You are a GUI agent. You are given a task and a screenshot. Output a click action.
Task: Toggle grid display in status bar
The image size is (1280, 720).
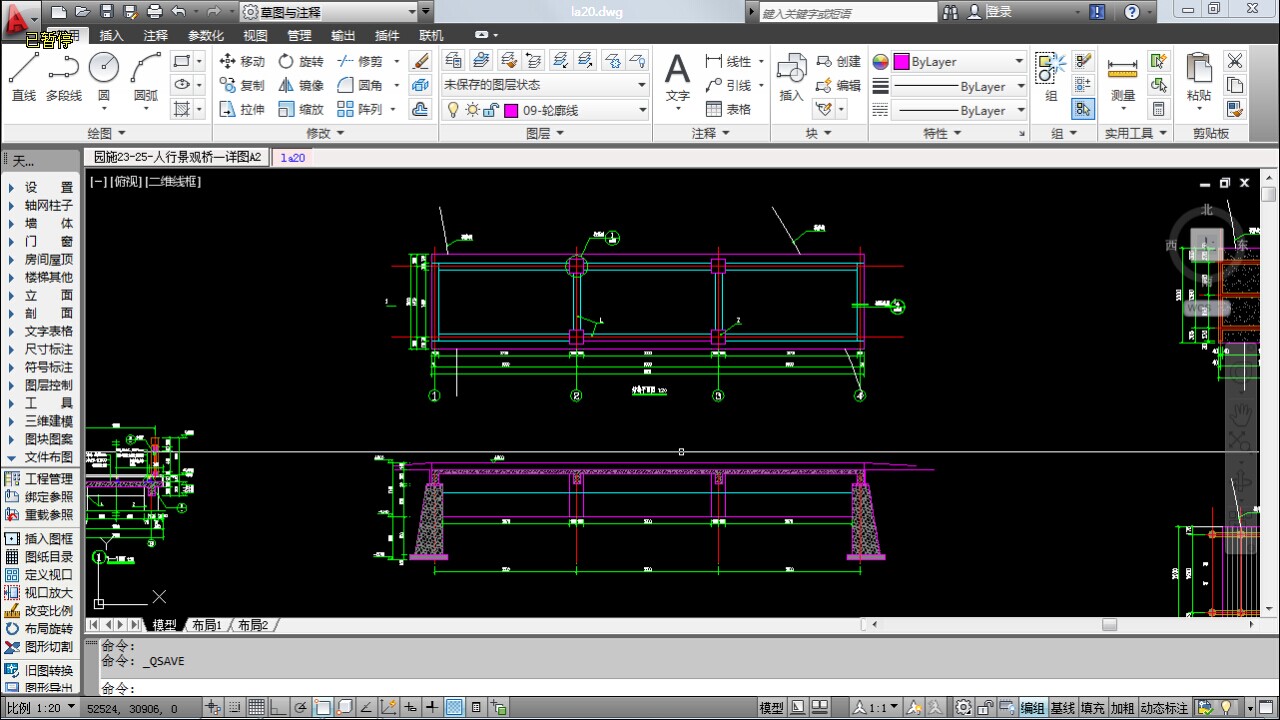[x=256, y=708]
